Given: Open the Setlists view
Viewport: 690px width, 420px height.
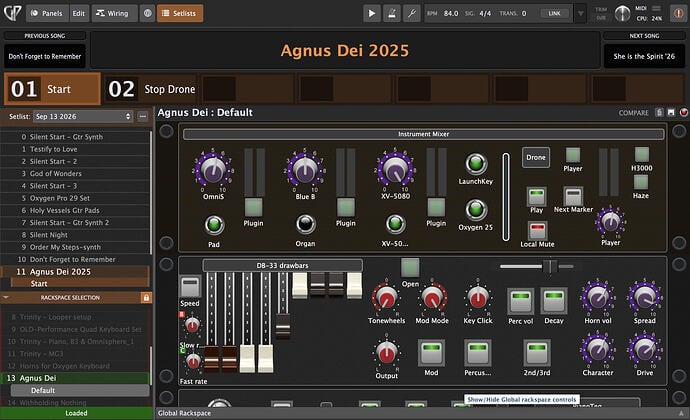Looking at the screenshot, I should 180,13.
